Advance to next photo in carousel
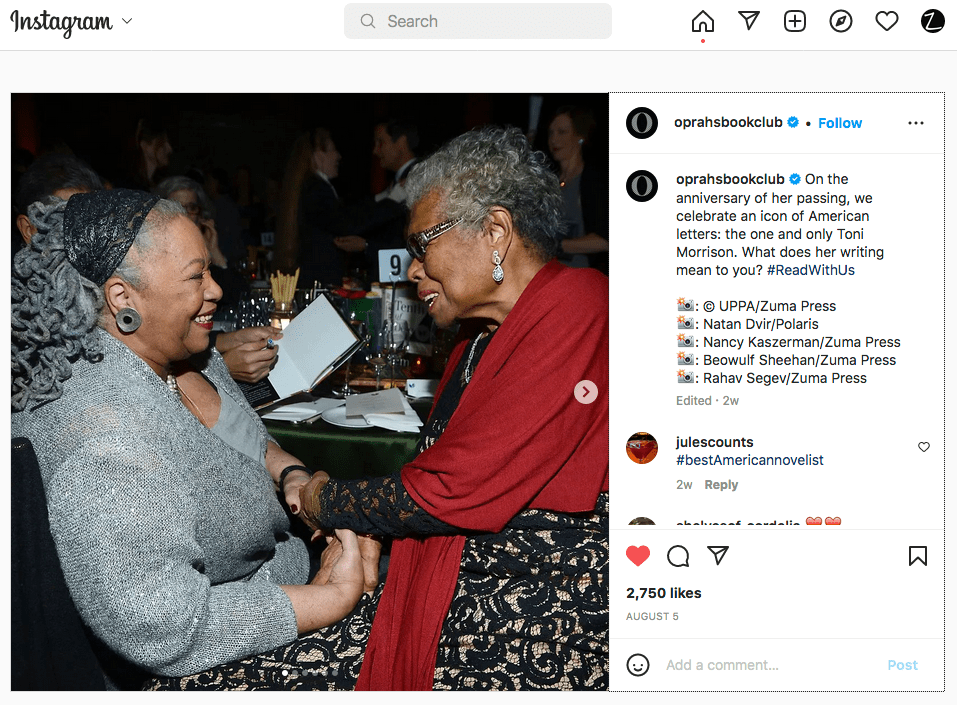The height and width of the screenshot is (705, 957). pos(585,392)
